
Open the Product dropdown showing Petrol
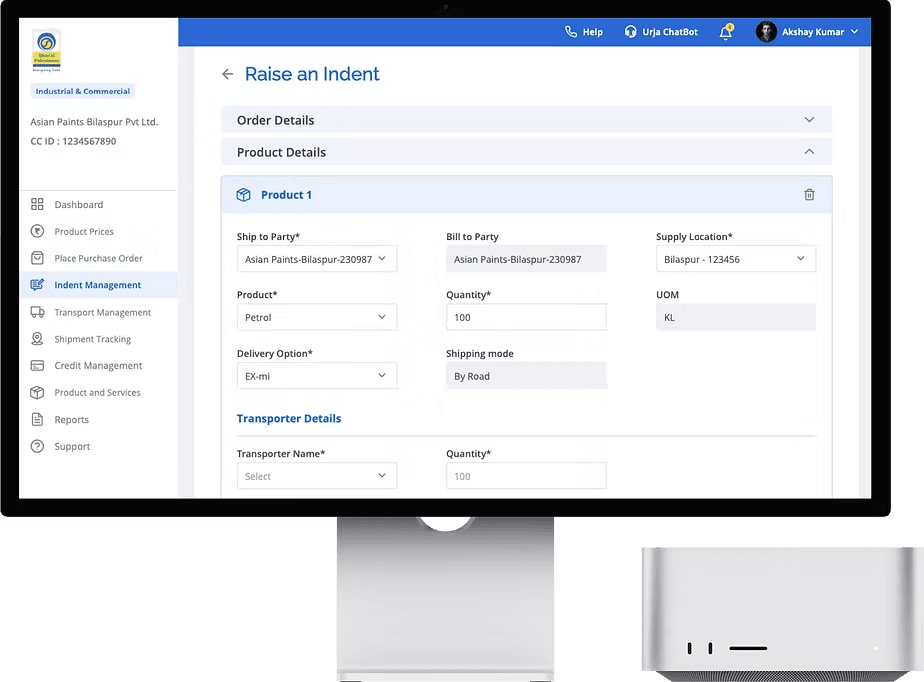click(x=317, y=317)
